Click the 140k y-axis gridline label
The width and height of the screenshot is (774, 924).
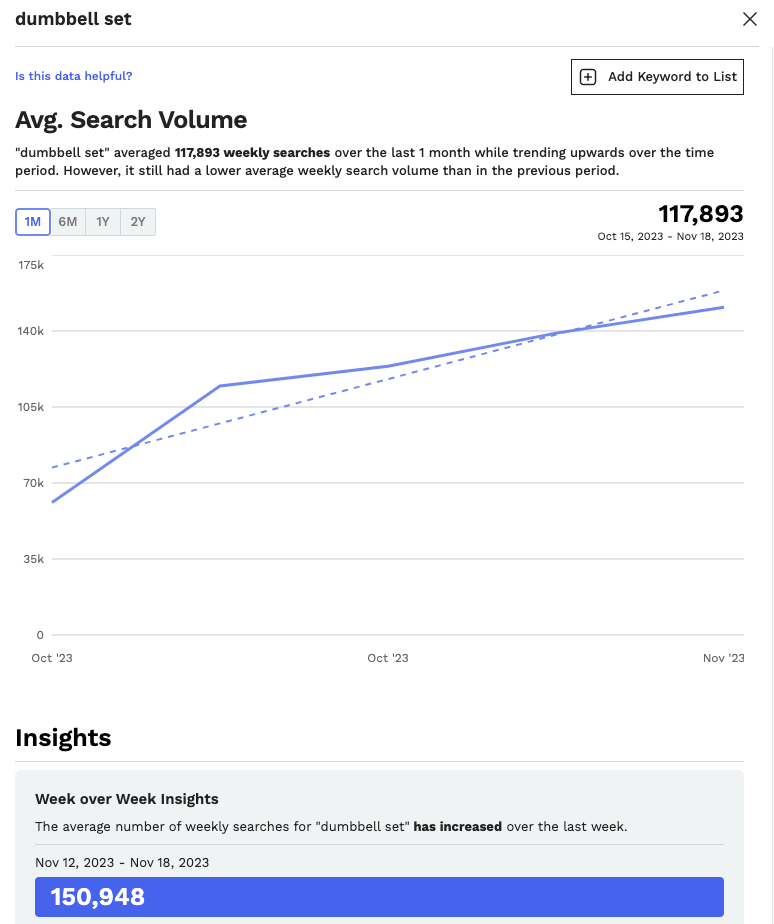click(31, 331)
